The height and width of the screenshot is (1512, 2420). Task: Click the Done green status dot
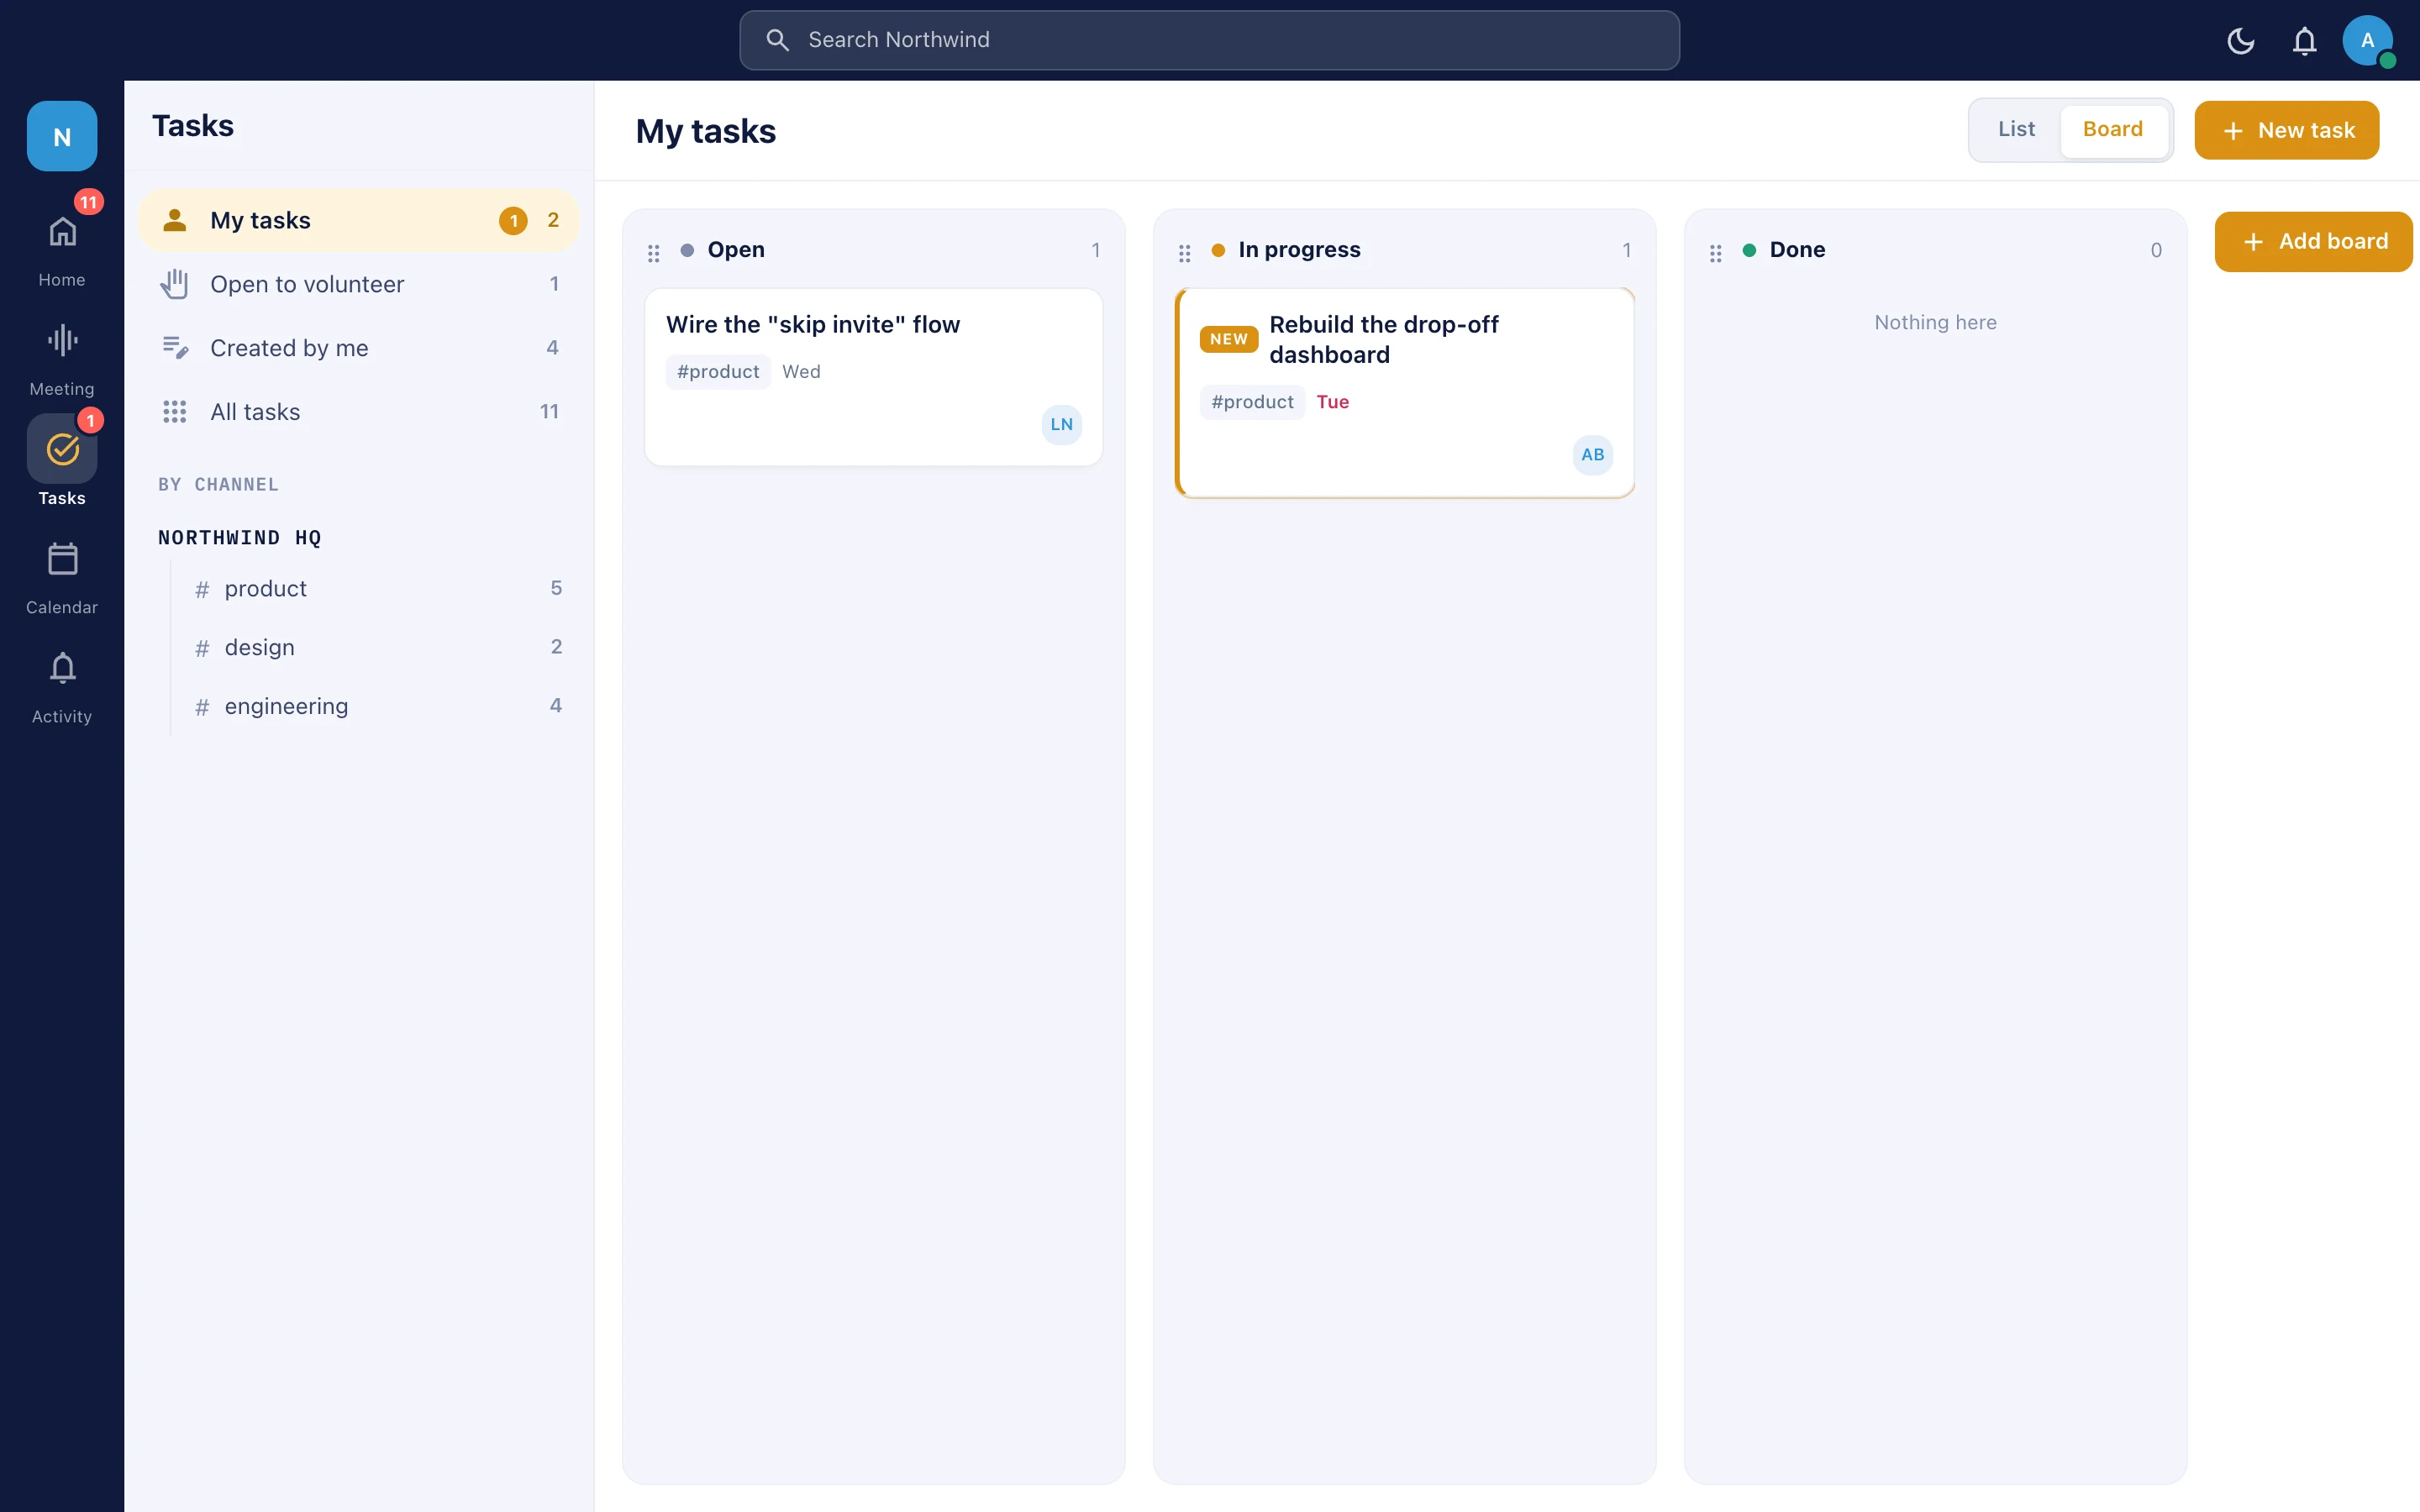pos(1749,250)
